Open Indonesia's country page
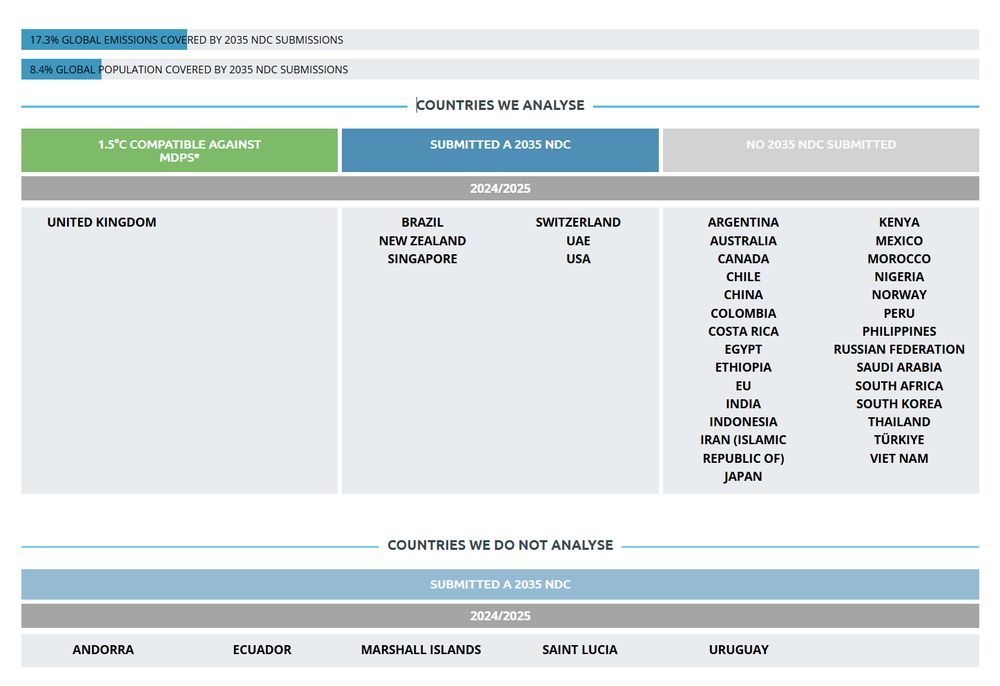The image size is (1000, 686). (743, 421)
